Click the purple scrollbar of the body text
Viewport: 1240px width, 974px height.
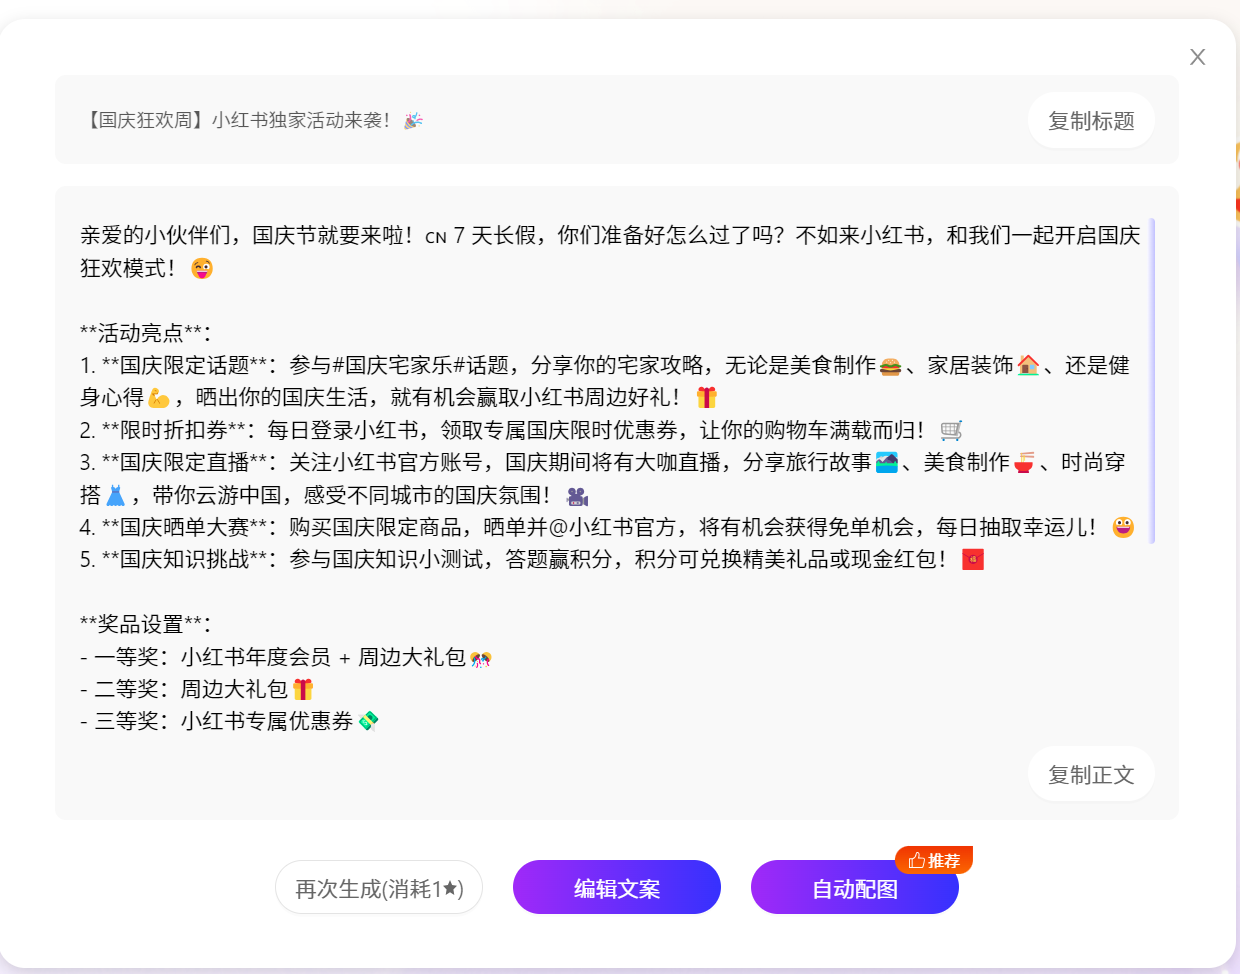[1152, 380]
